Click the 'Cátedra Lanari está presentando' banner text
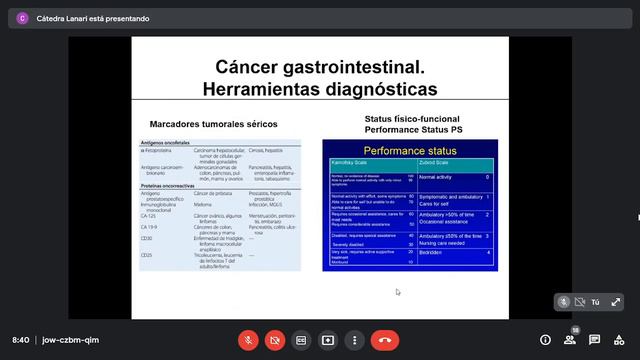Image resolution: width=640 pixels, height=360 pixels. point(93,18)
